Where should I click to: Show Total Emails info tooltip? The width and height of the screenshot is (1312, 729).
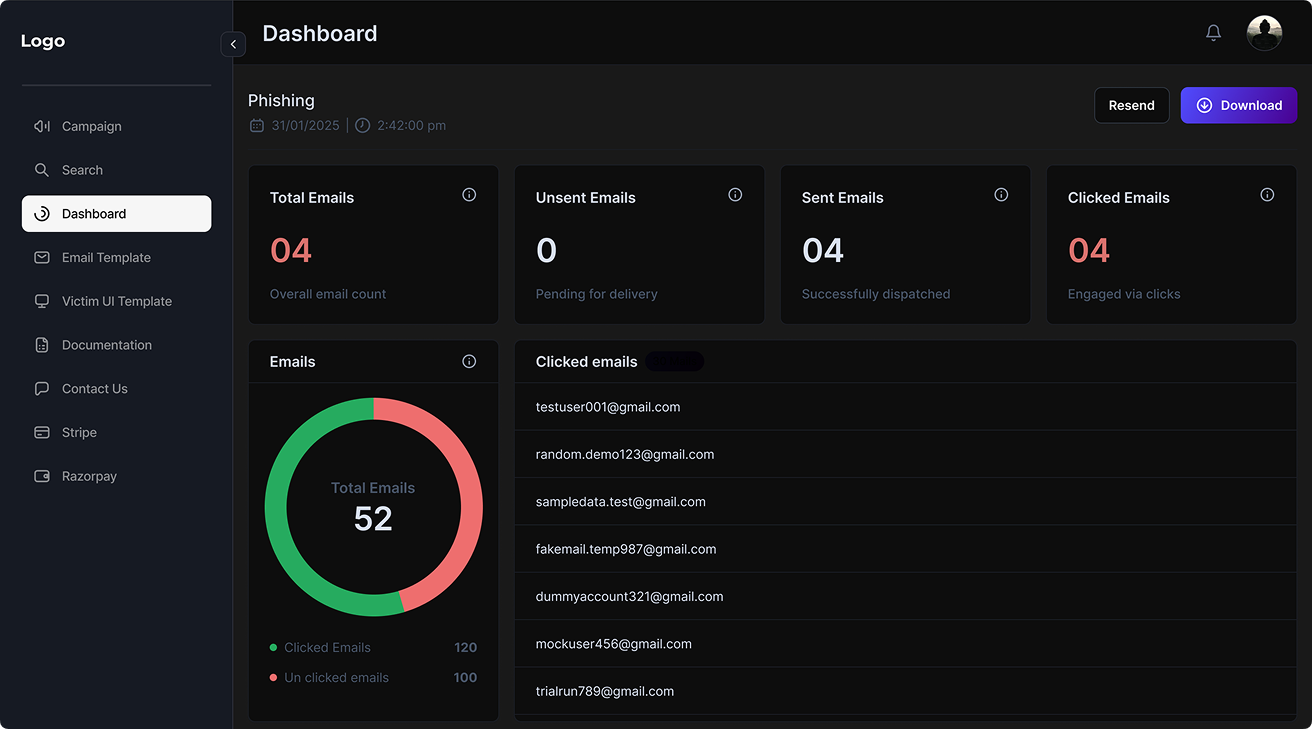469,194
